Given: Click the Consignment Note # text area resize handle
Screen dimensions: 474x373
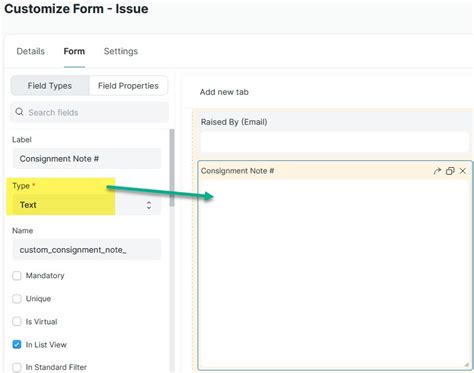Looking at the screenshot, I should pyautogui.click(x=467, y=364).
